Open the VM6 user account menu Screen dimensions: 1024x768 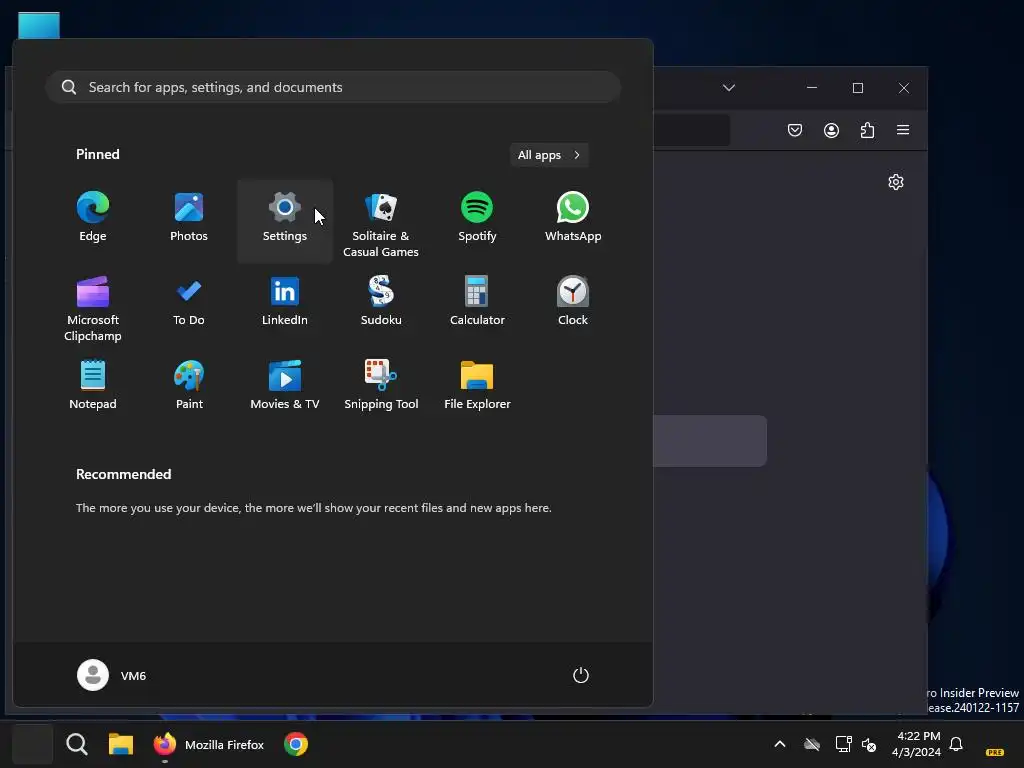tap(112, 675)
